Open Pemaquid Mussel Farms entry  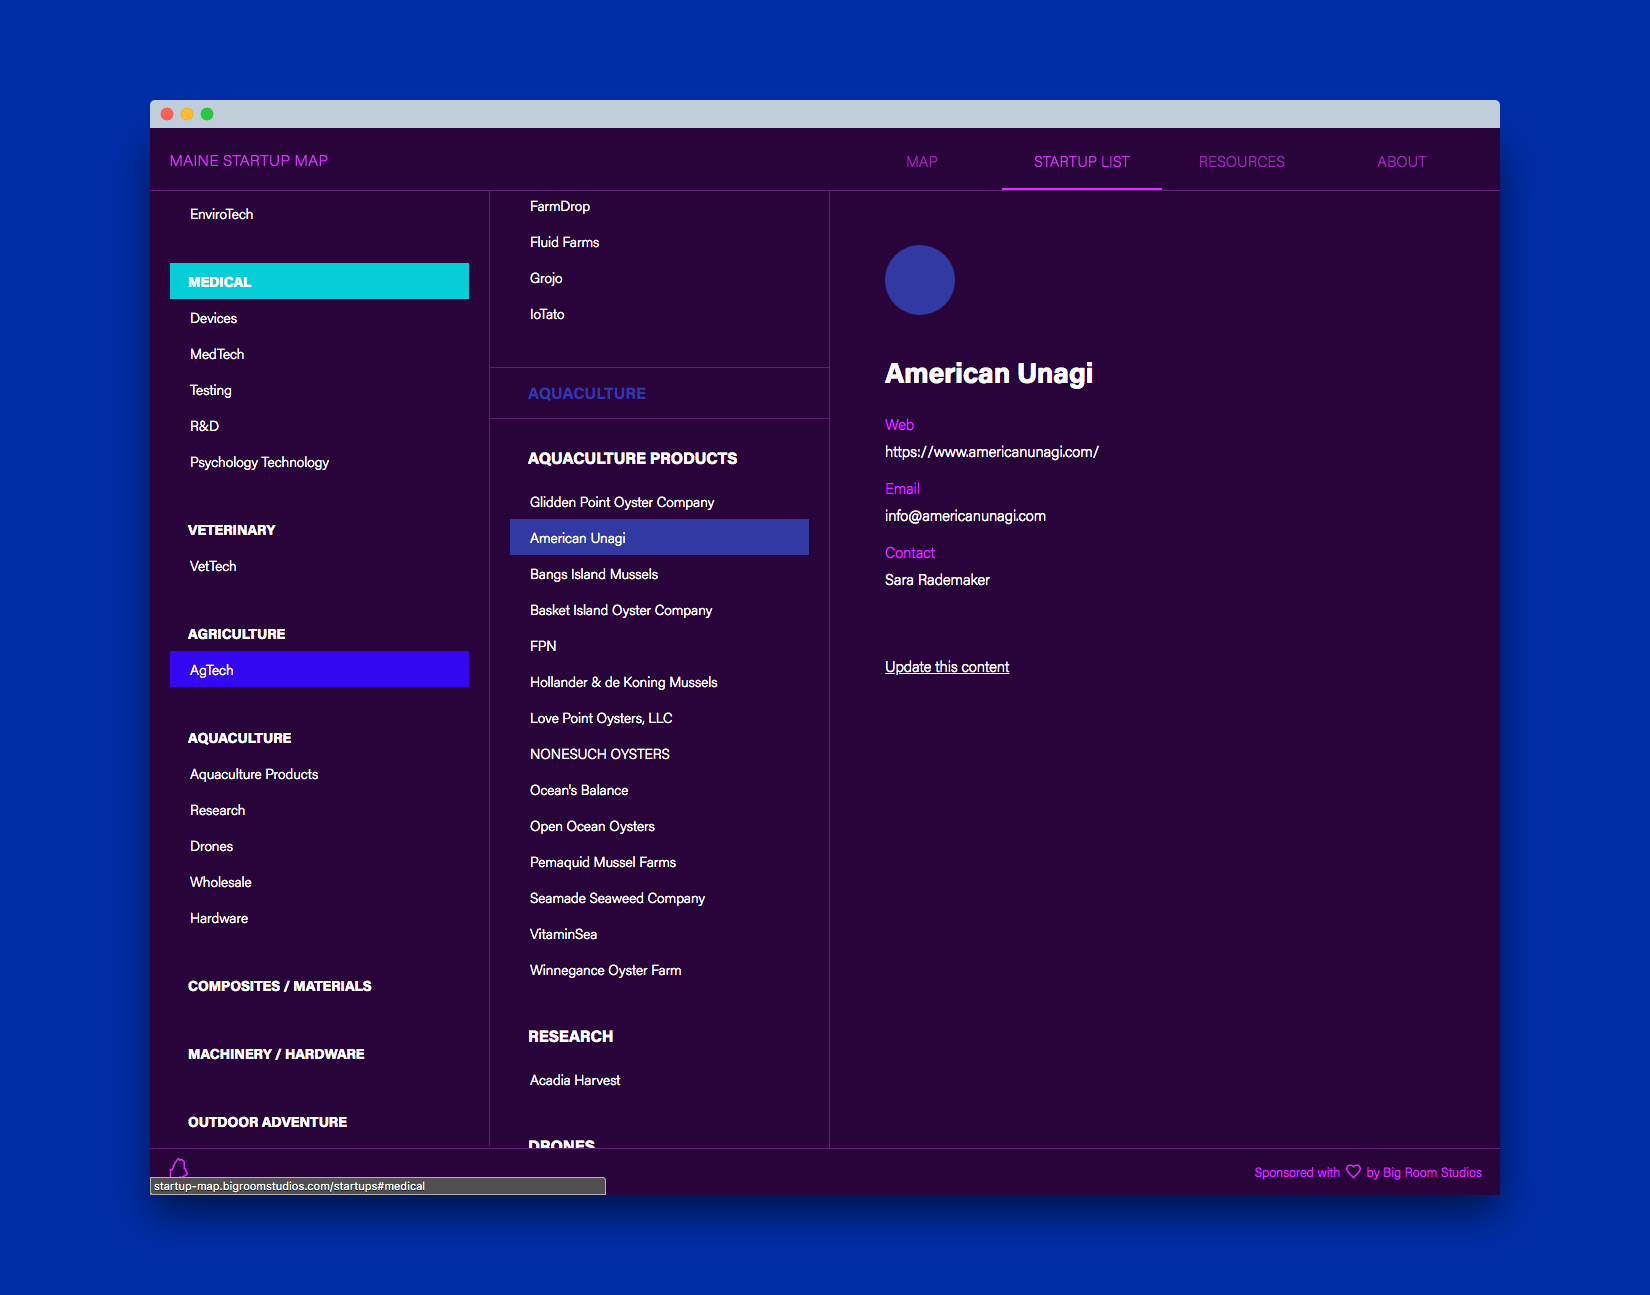coord(603,862)
